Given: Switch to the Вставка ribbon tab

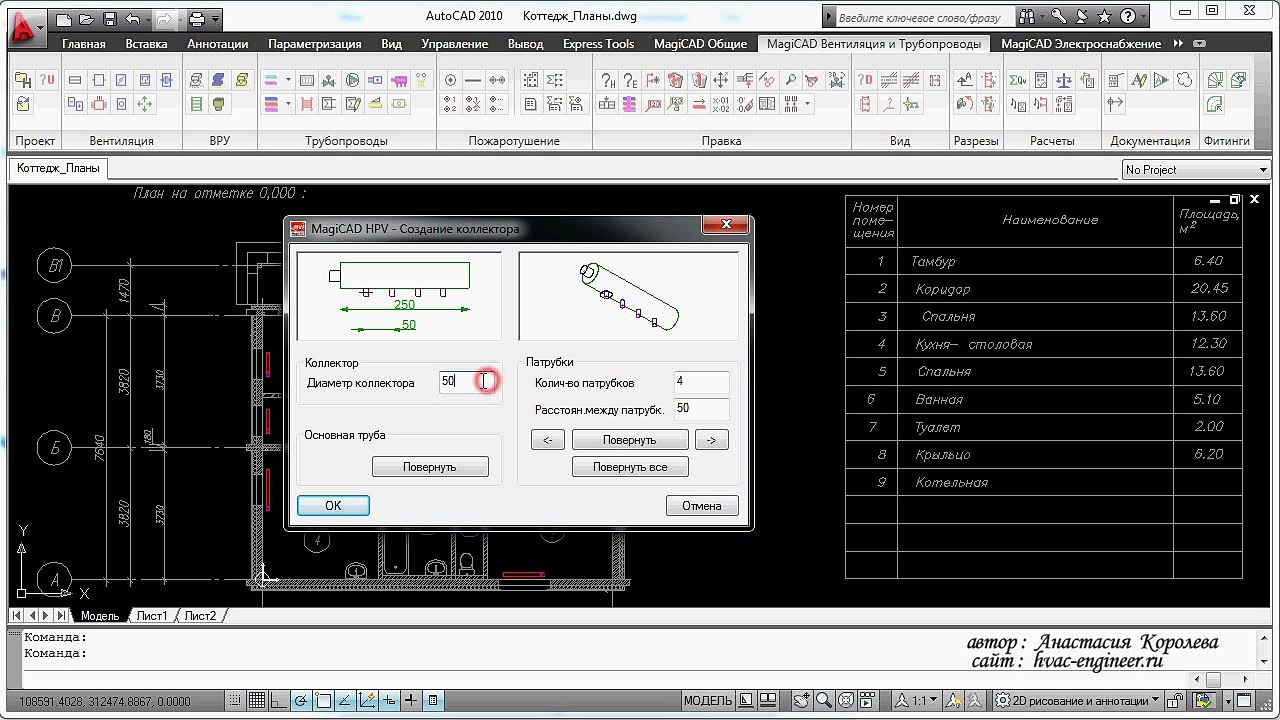Looking at the screenshot, I should coord(146,44).
